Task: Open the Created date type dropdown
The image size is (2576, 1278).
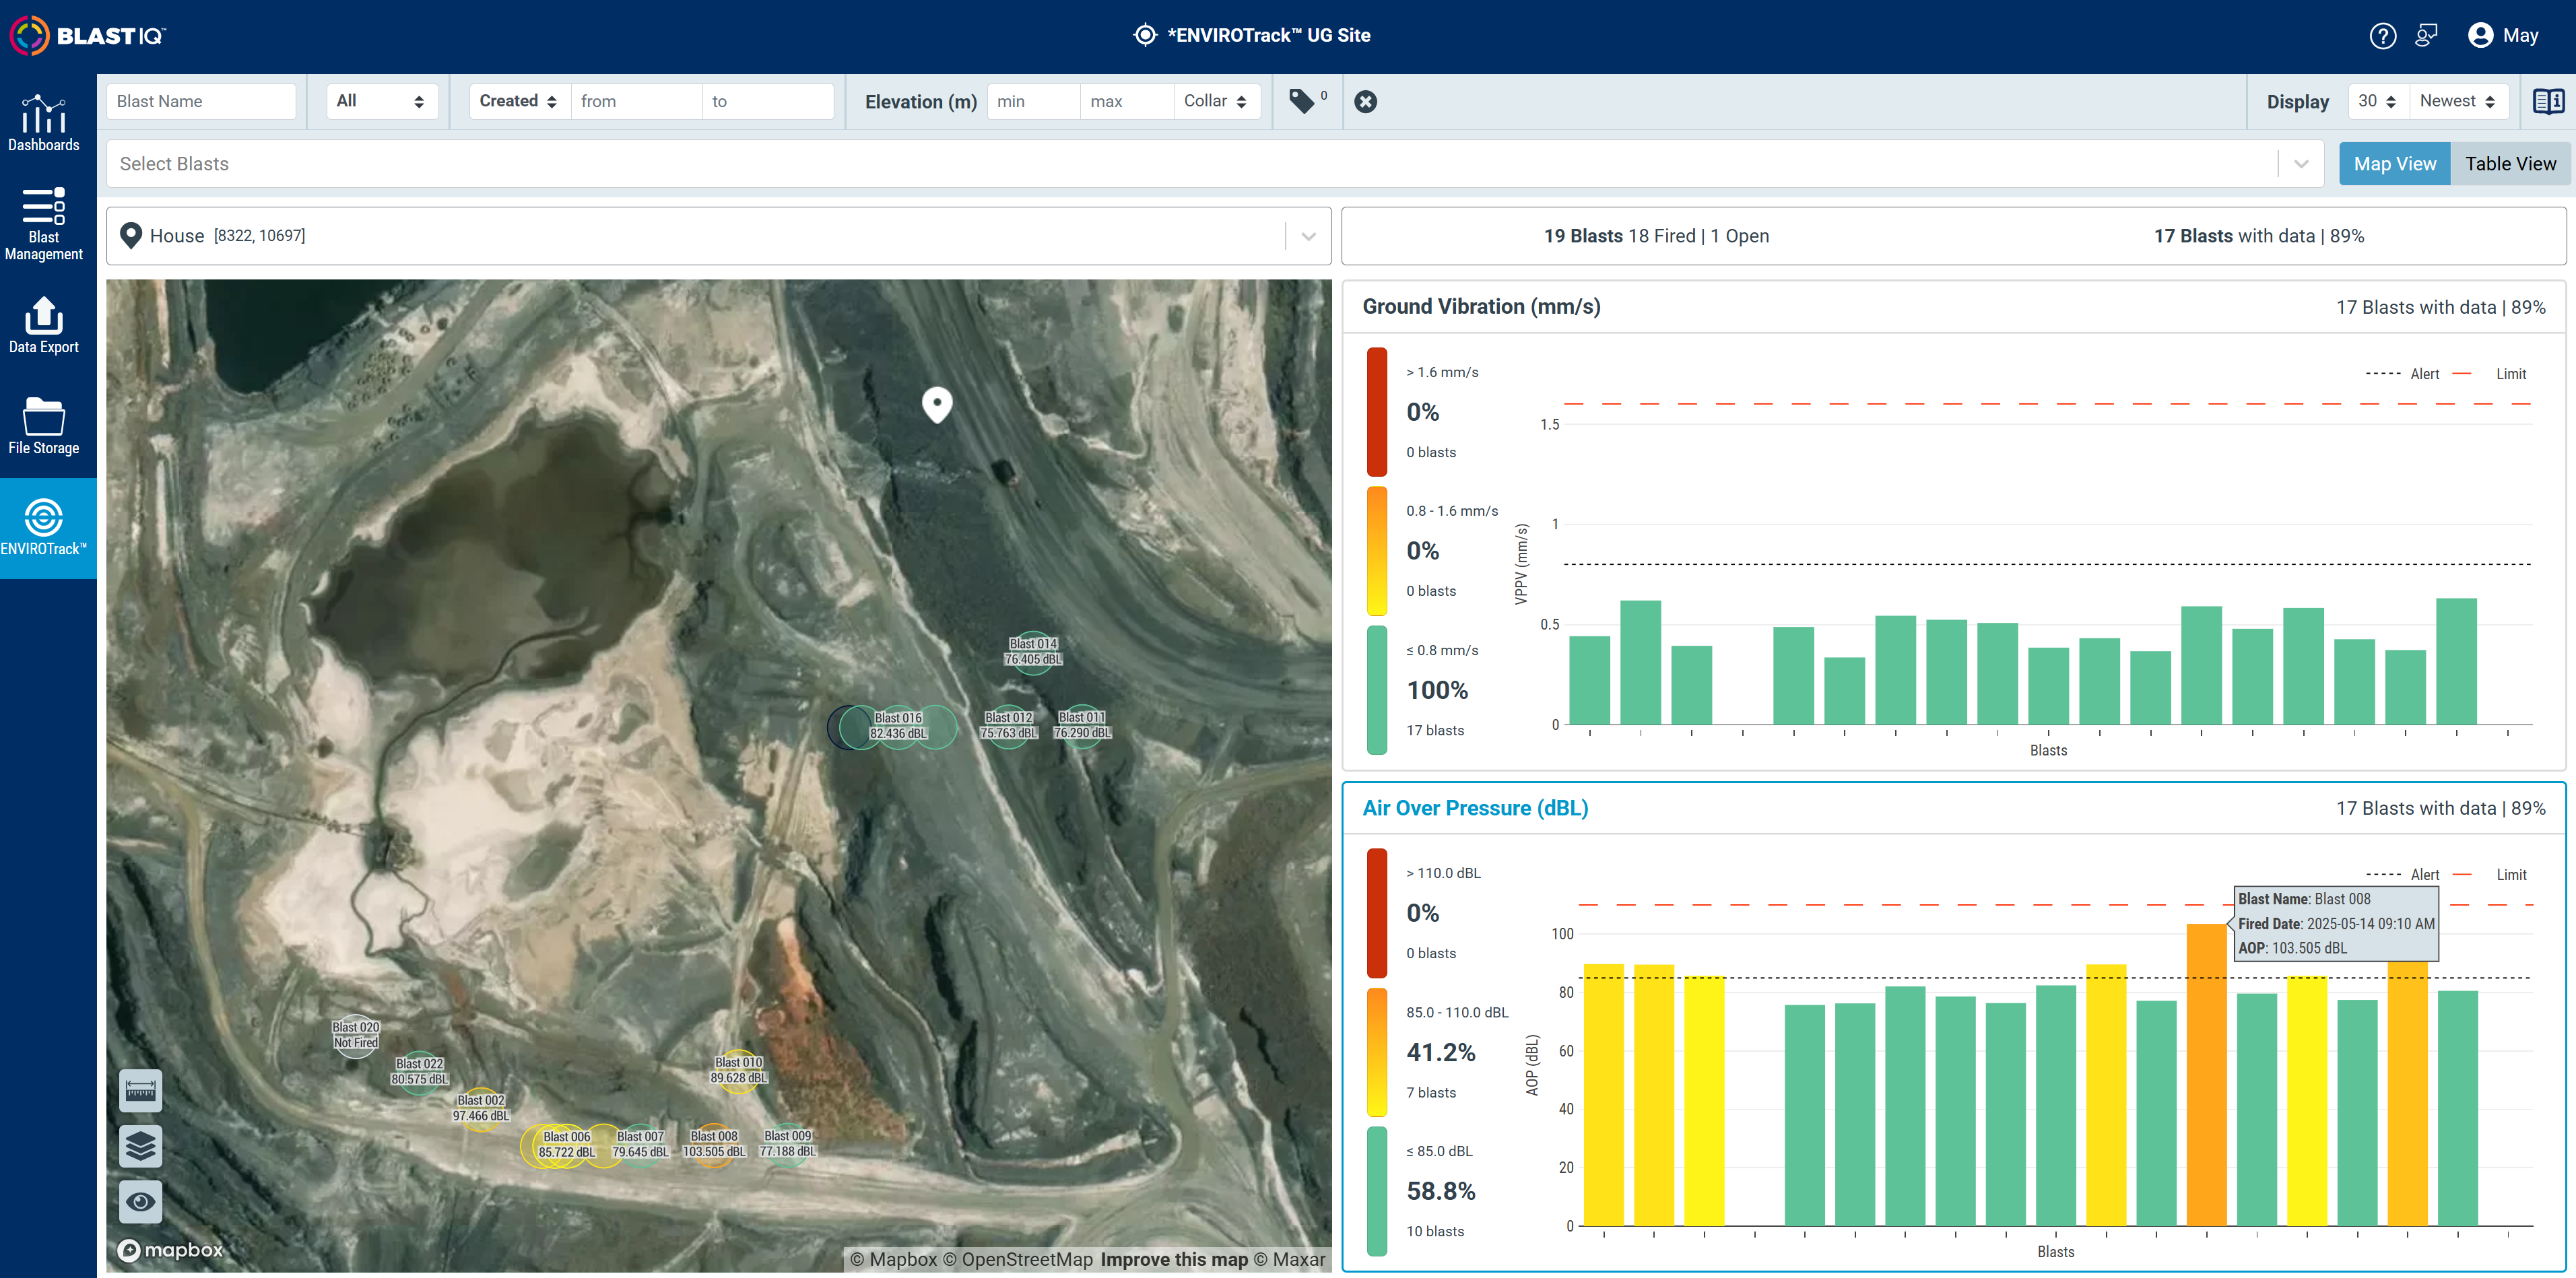Action: (519, 101)
